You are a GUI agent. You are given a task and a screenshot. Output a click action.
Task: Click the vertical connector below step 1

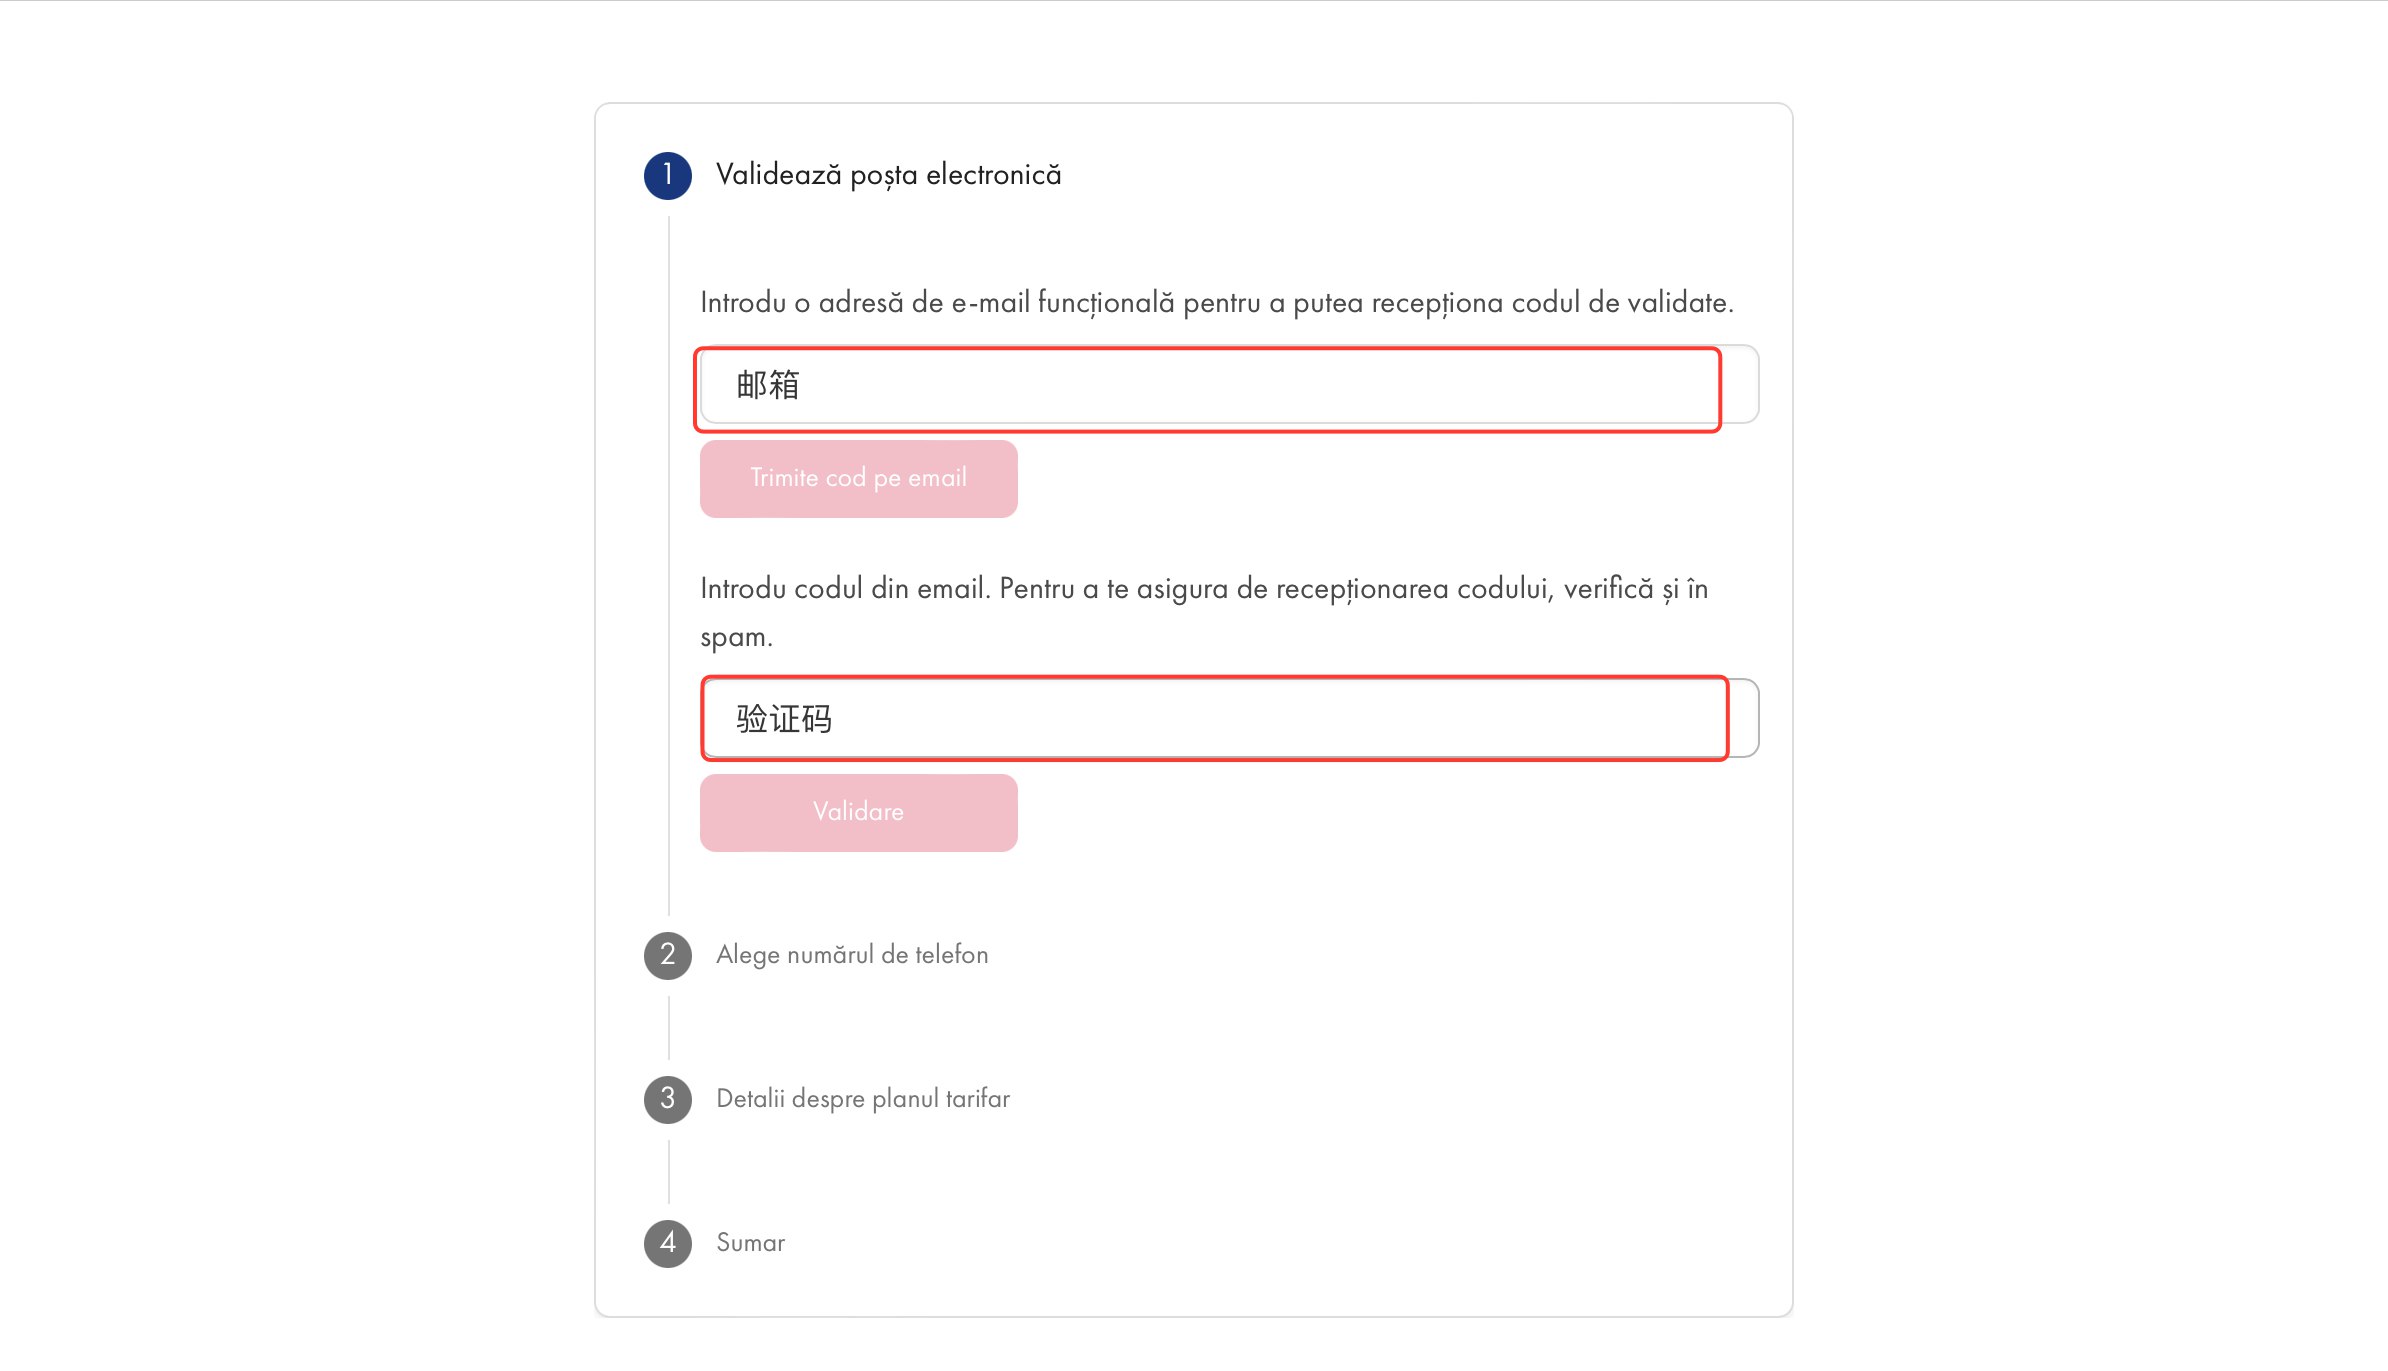click(x=668, y=565)
